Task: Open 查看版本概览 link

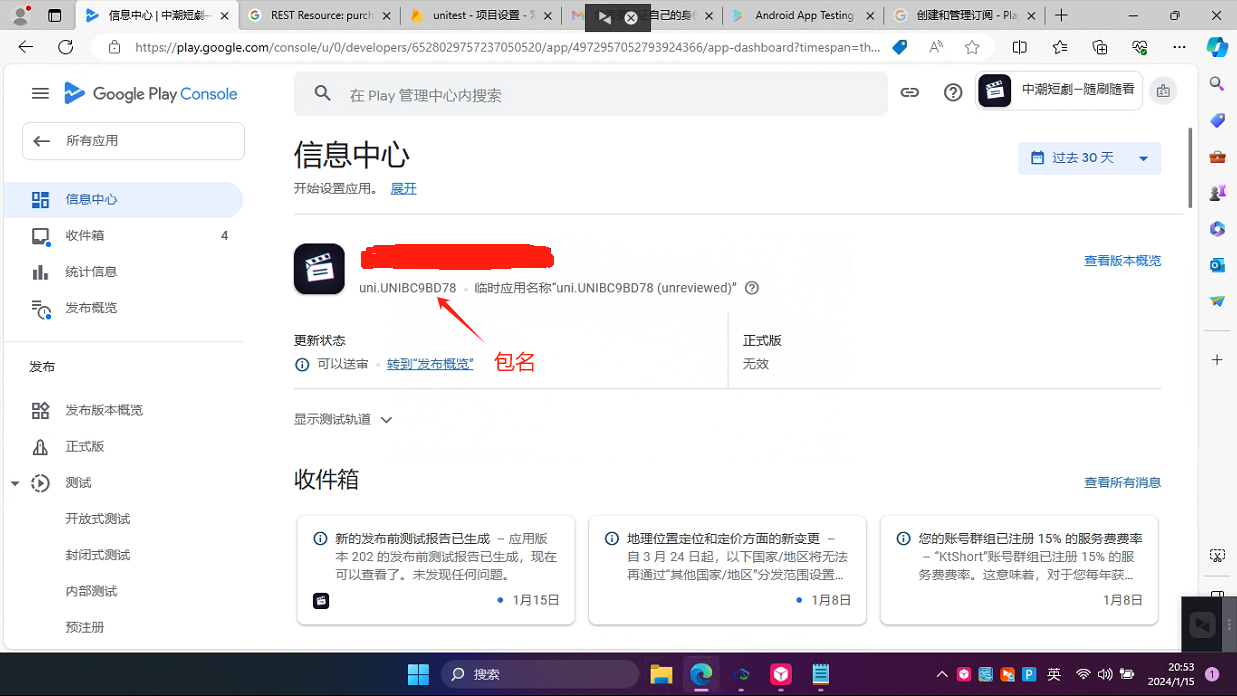Action: tap(1122, 261)
